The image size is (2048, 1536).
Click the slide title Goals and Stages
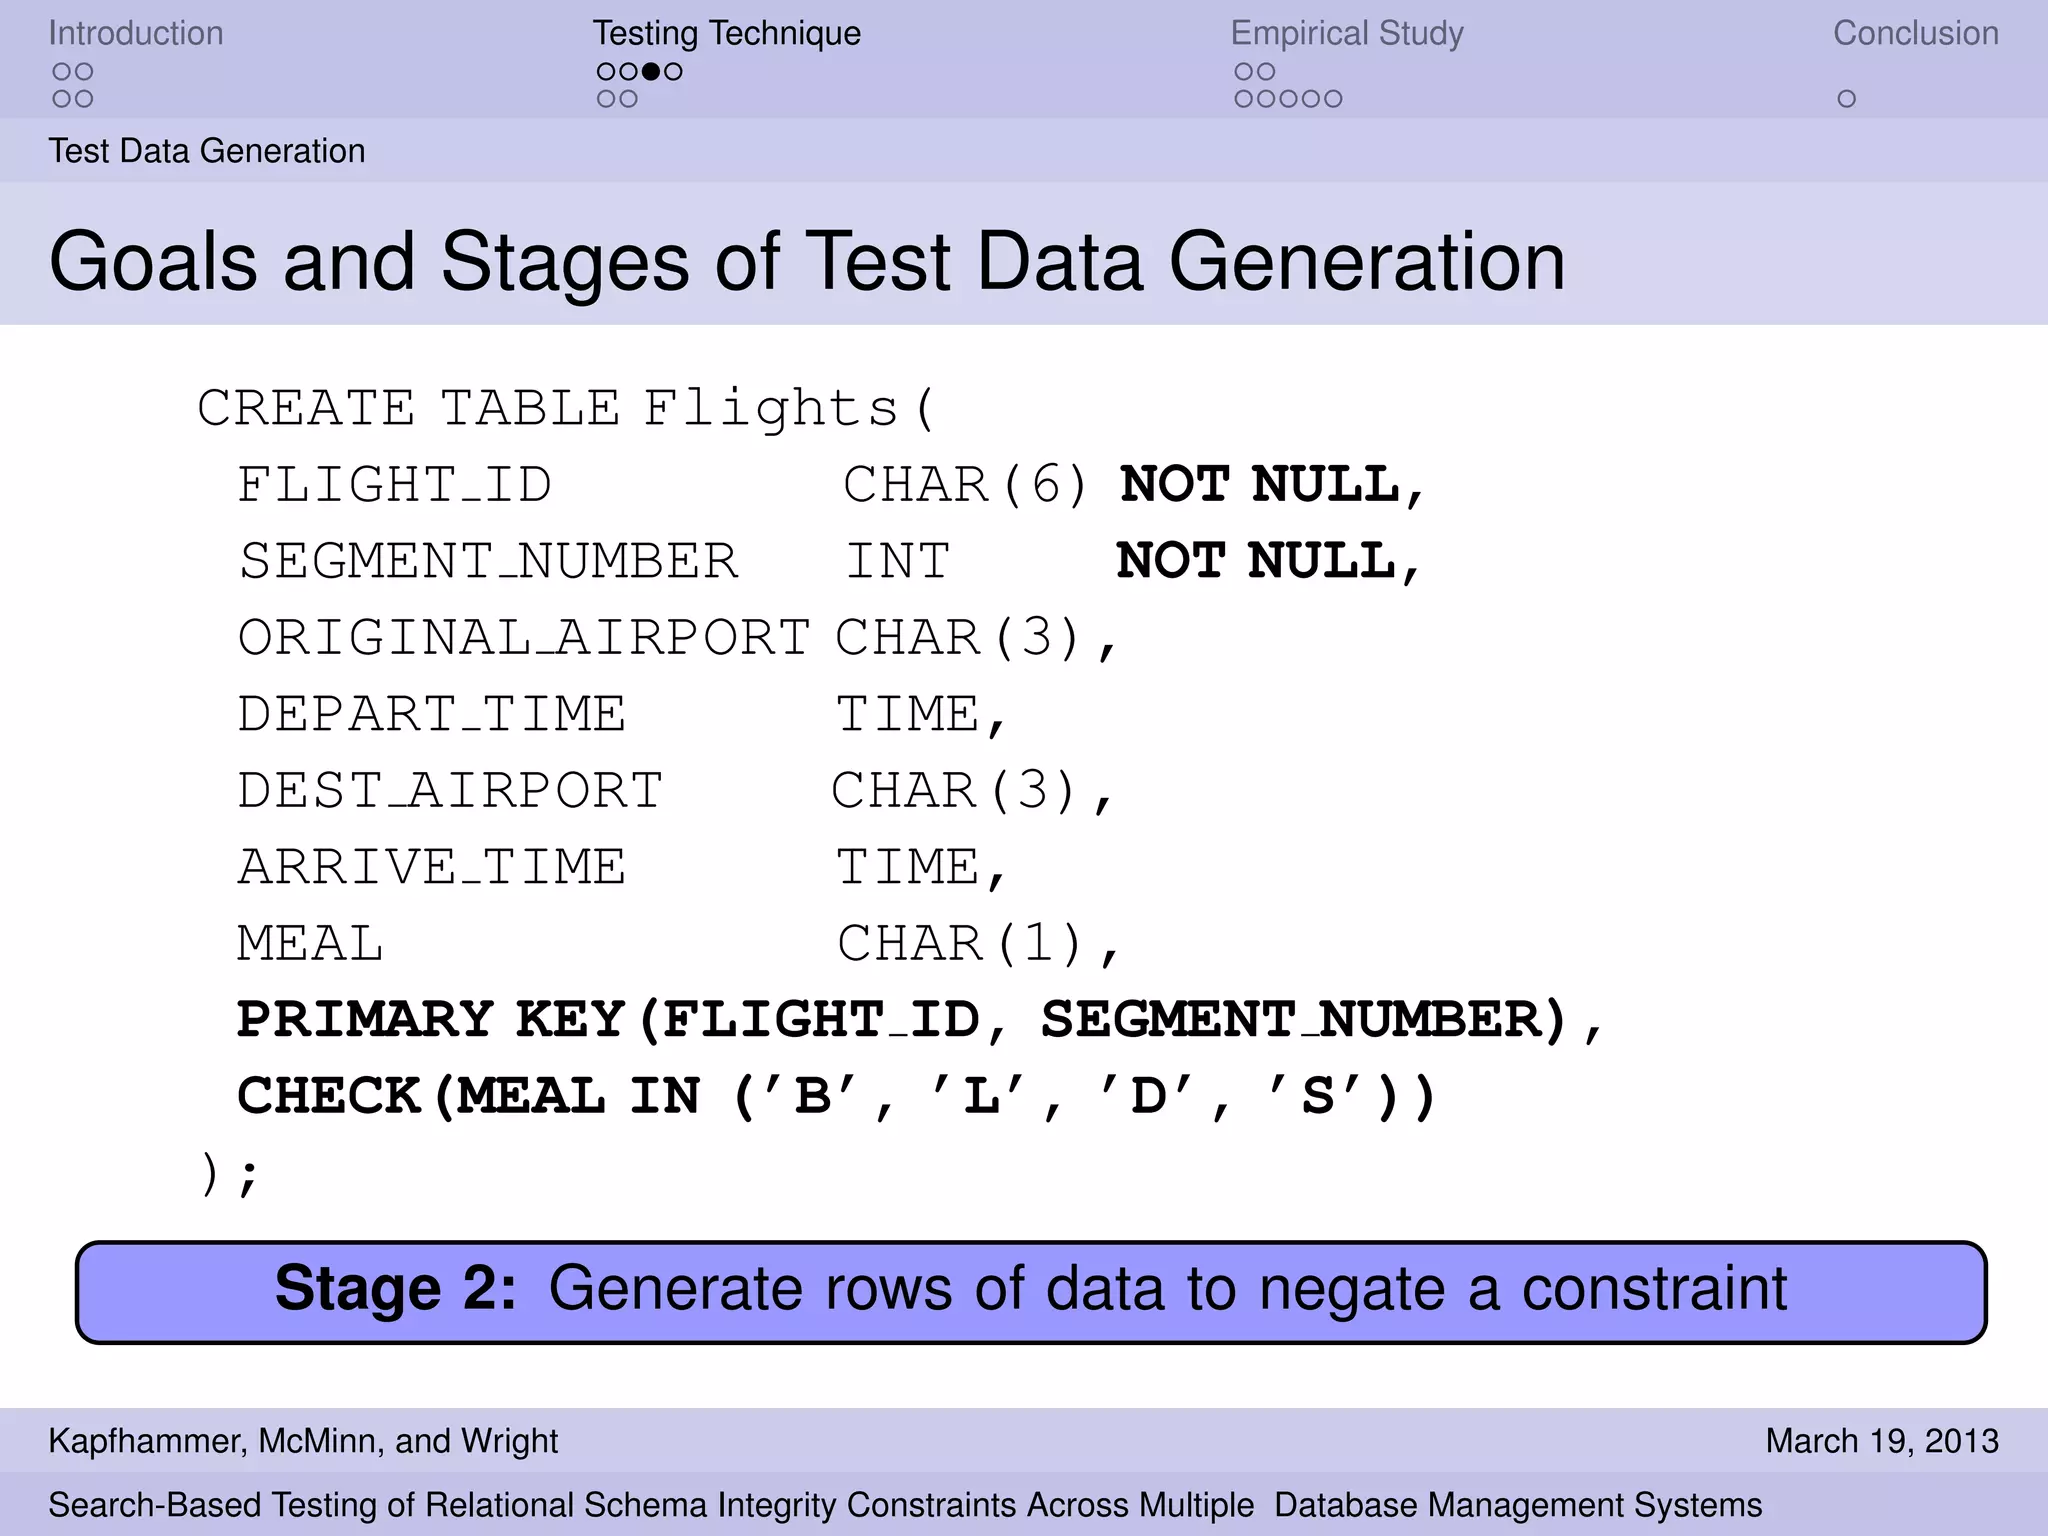(x=807, y=261)
